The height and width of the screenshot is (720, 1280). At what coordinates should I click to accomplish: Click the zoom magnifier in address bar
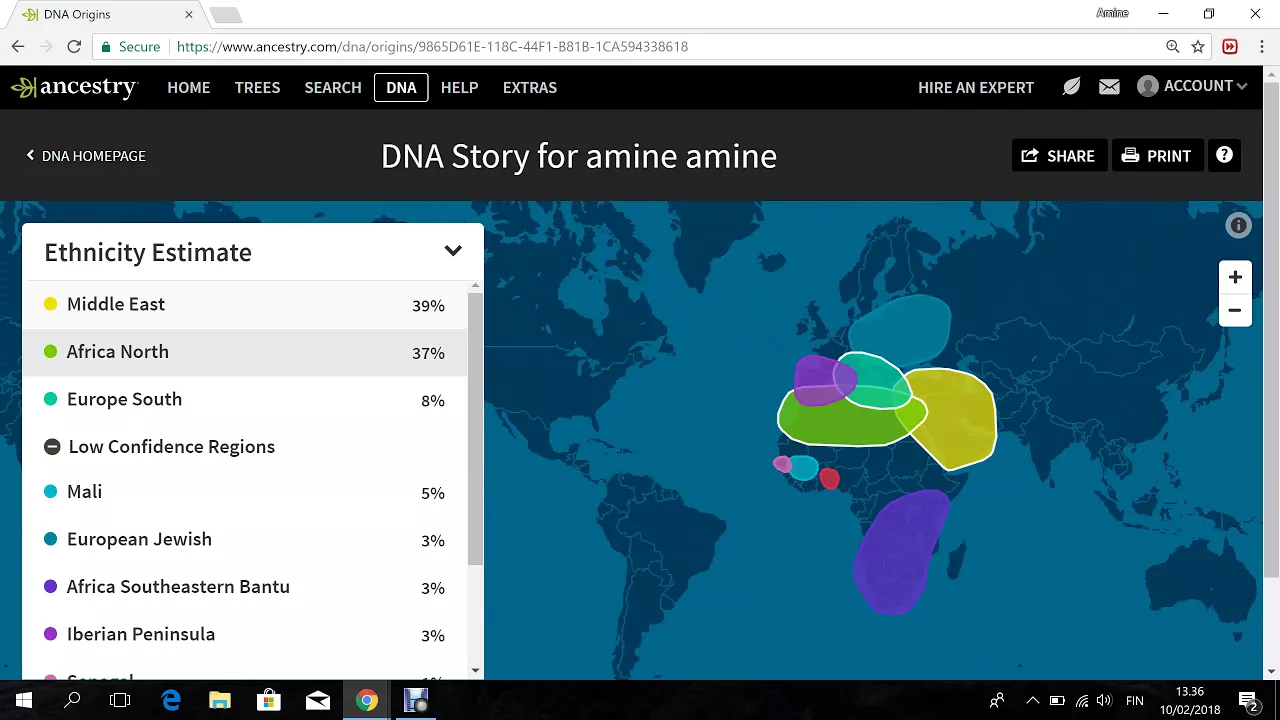click(1172, 46)
